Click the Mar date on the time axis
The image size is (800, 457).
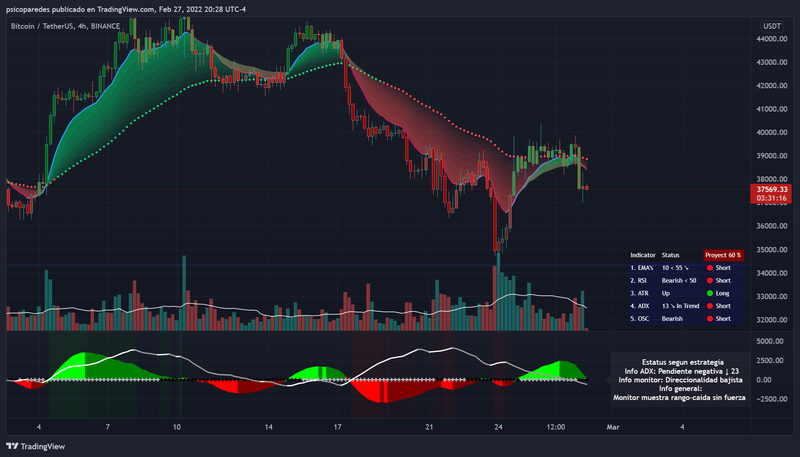(613, 427)
